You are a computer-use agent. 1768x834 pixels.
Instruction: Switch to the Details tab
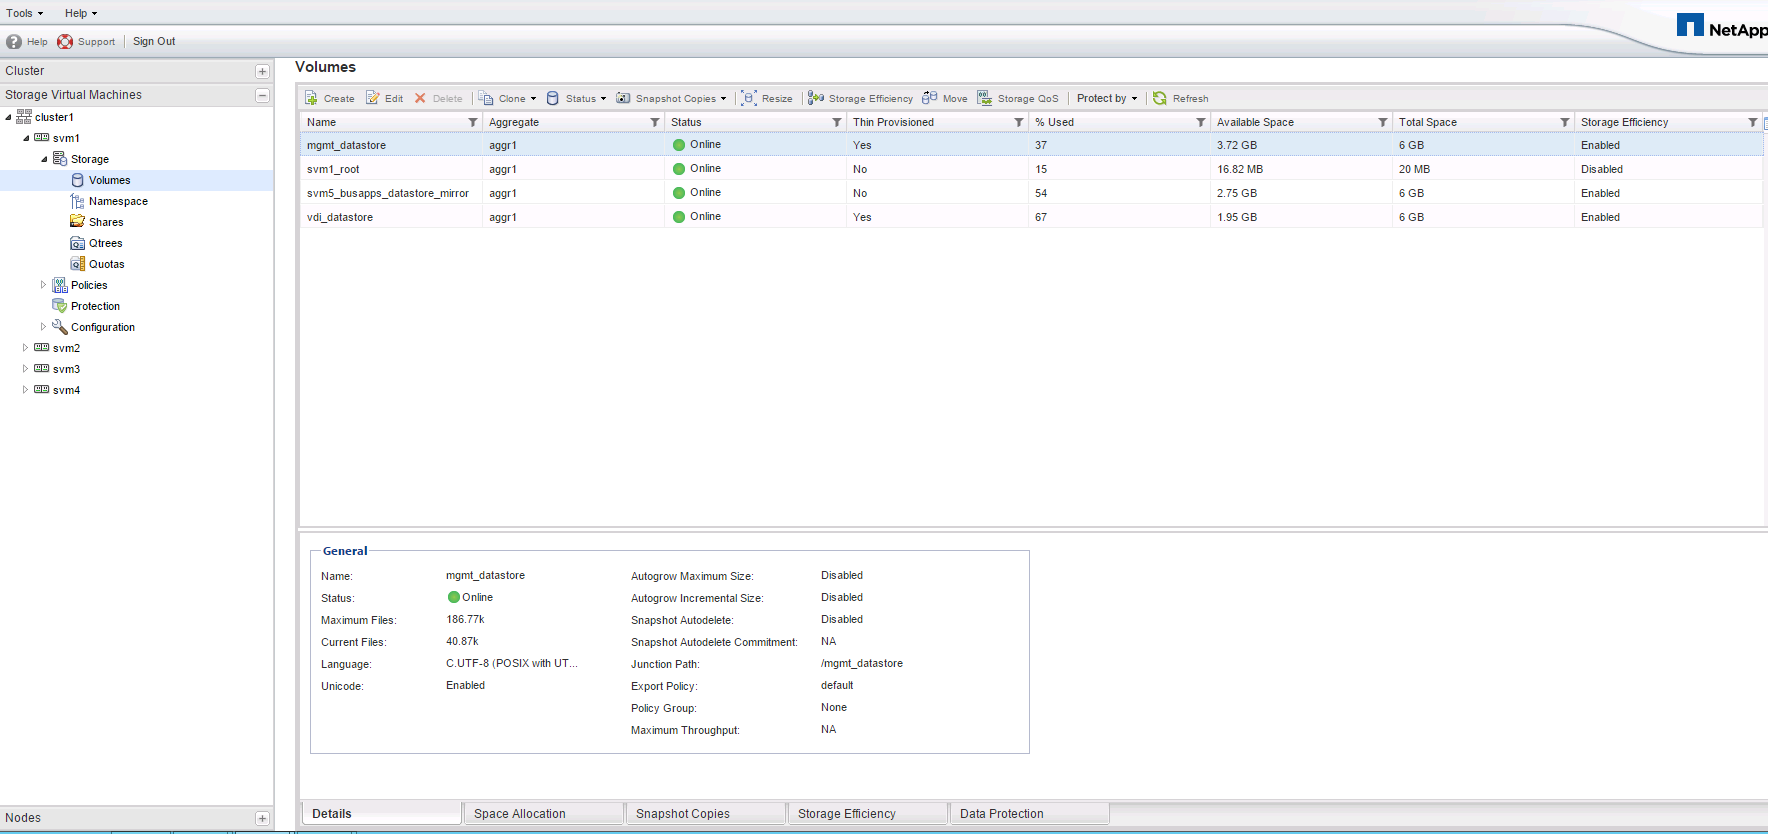382,813
